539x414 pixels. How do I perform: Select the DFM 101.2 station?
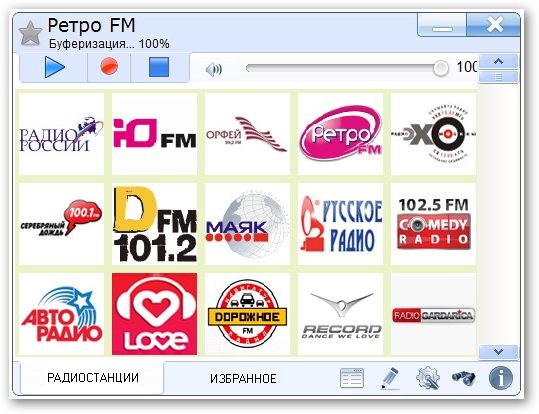pos(154,224)
